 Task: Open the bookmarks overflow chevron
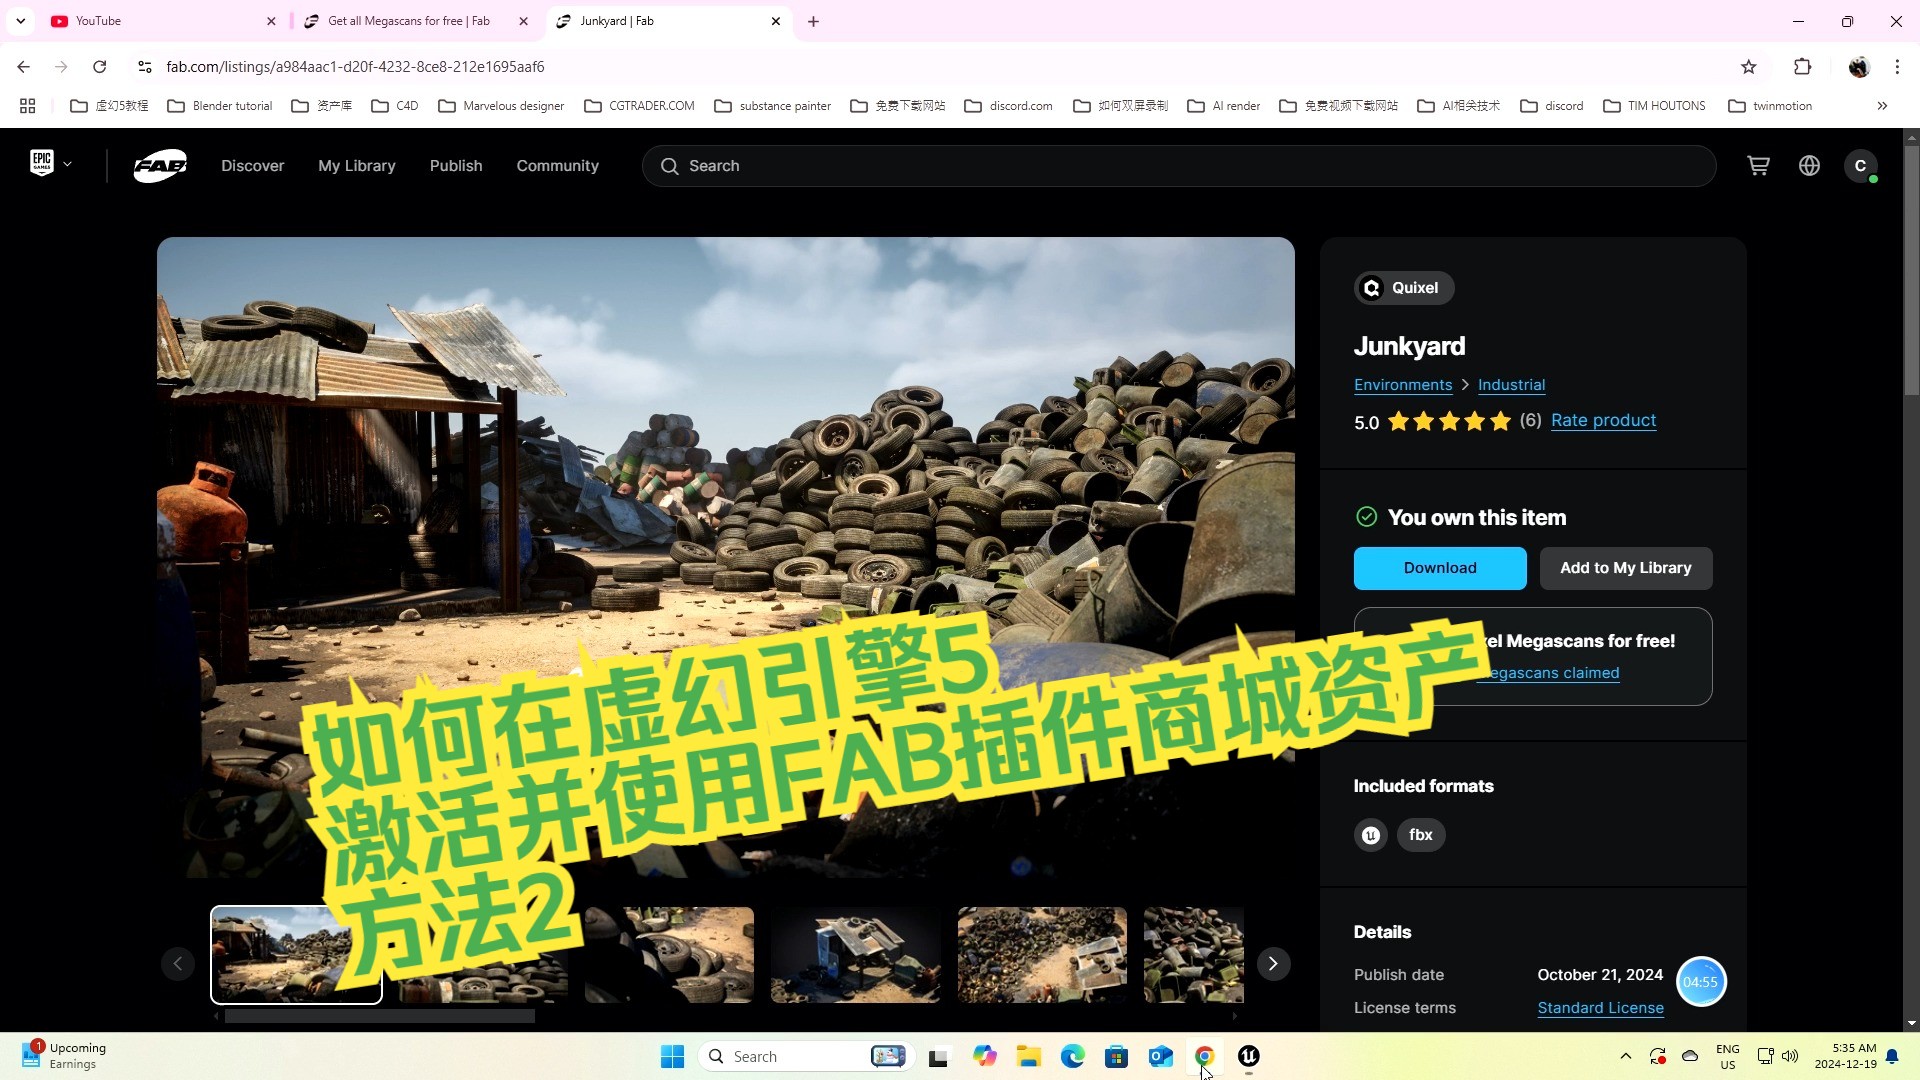1882,105
